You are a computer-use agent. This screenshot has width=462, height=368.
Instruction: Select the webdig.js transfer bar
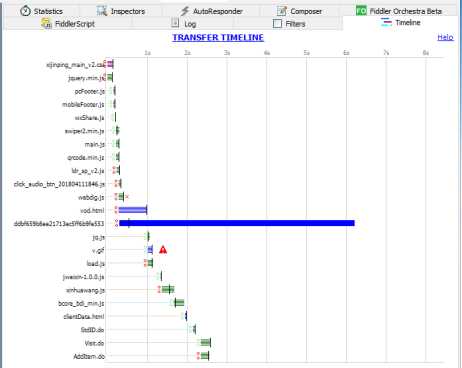121,197
